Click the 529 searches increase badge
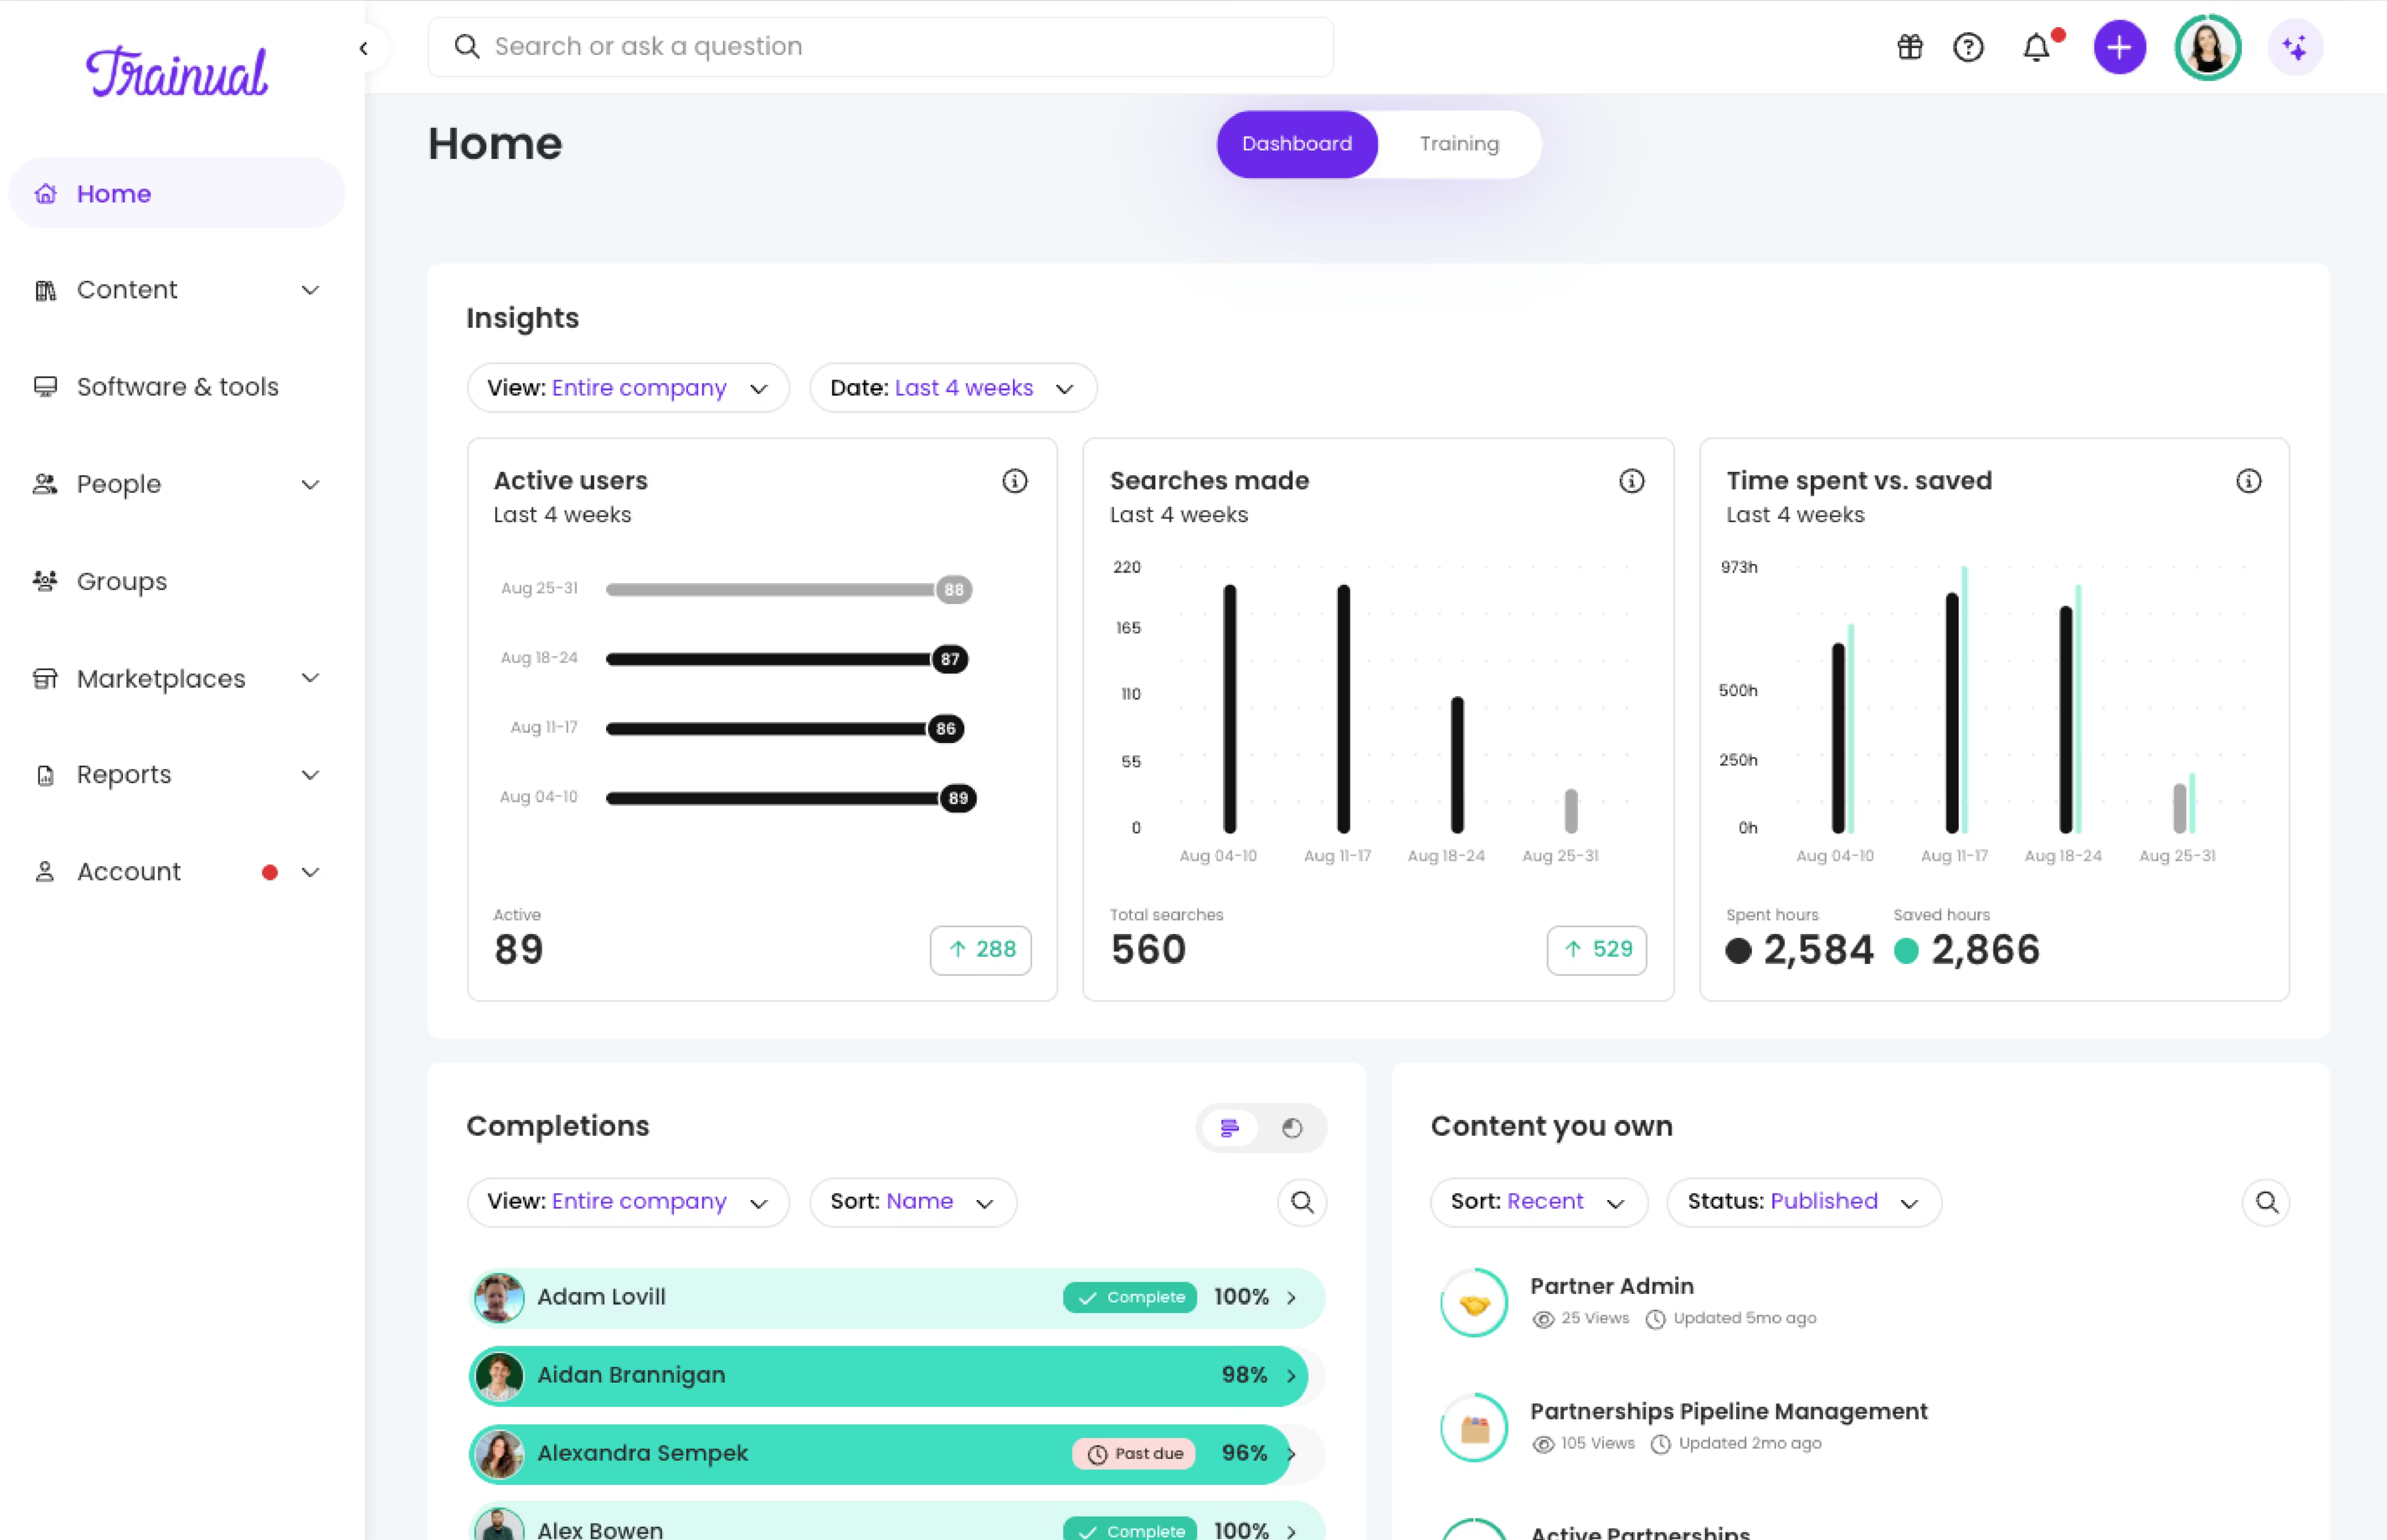2387x1540 pixels. point(1597,950)
